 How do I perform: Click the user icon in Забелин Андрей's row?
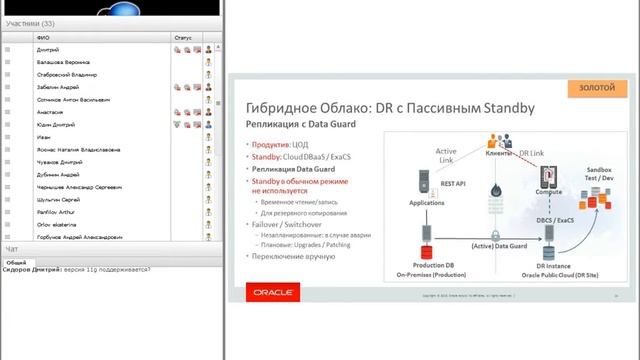coord(209,87)
